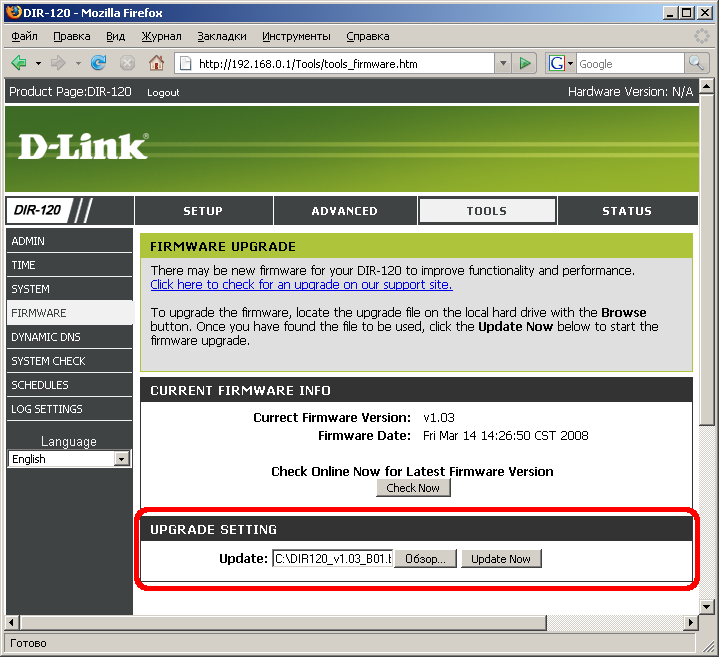
Task: Open the Инструменты menu
Action: (x=296, y=36)
